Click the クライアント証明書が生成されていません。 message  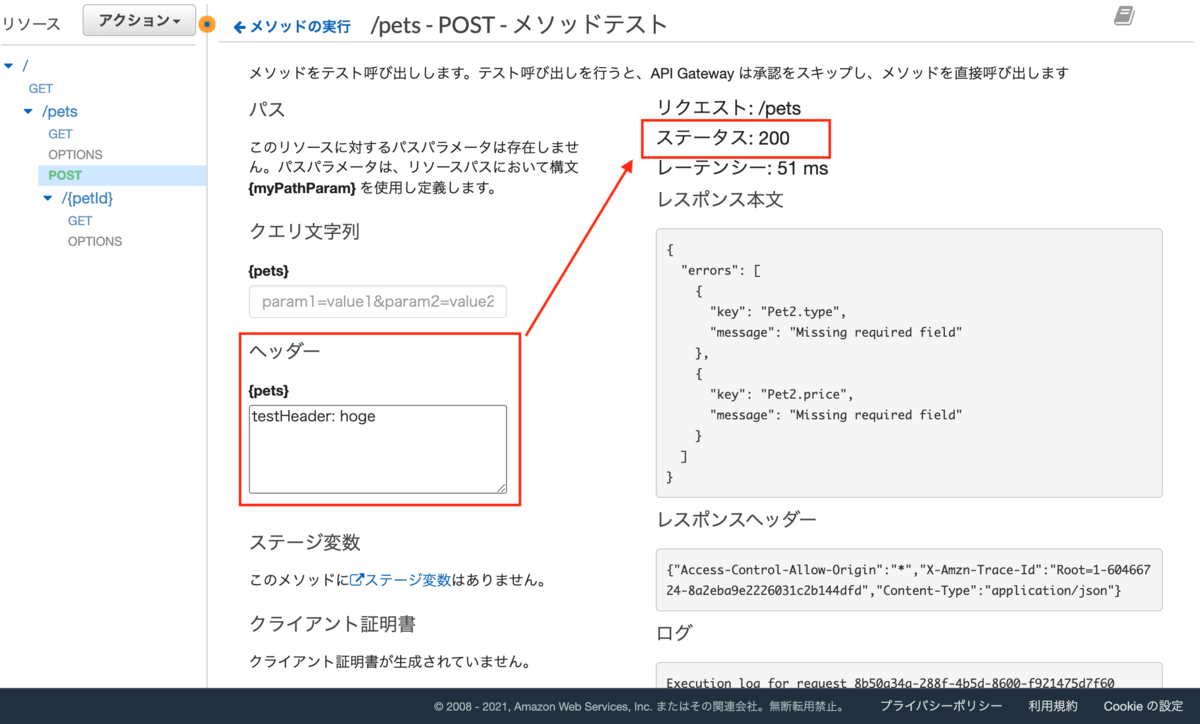pyautogui.click(x=389, y=661)
